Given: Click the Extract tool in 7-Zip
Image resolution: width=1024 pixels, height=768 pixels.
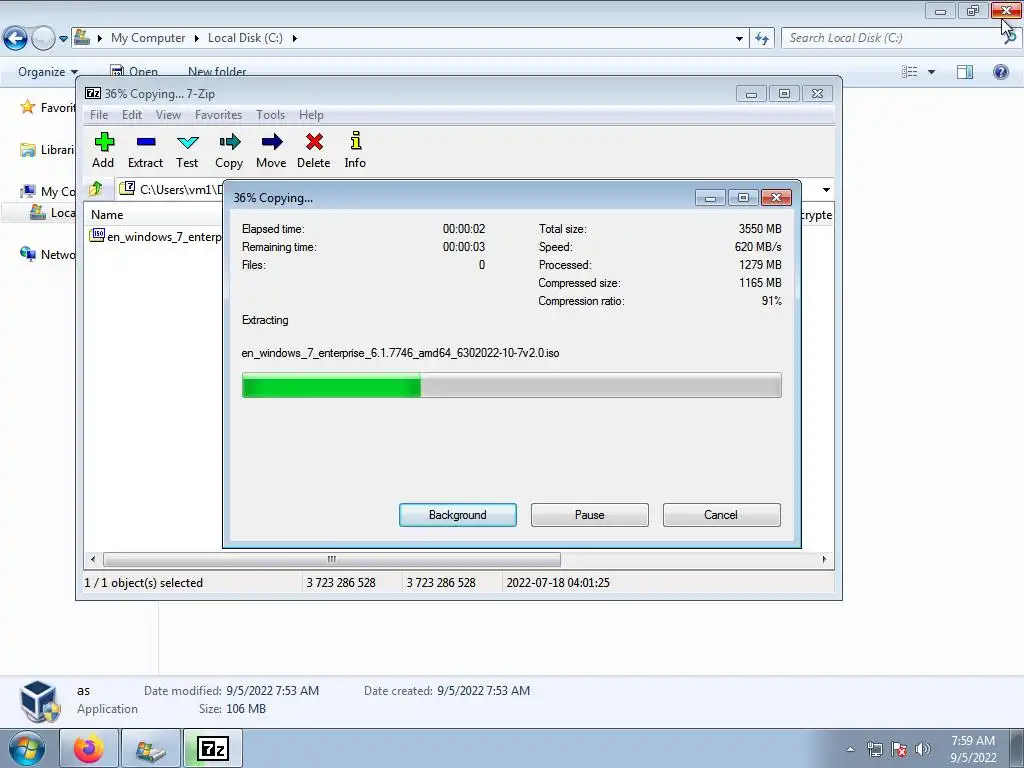Looking at the screenshot, I should [x=145, y=150].
